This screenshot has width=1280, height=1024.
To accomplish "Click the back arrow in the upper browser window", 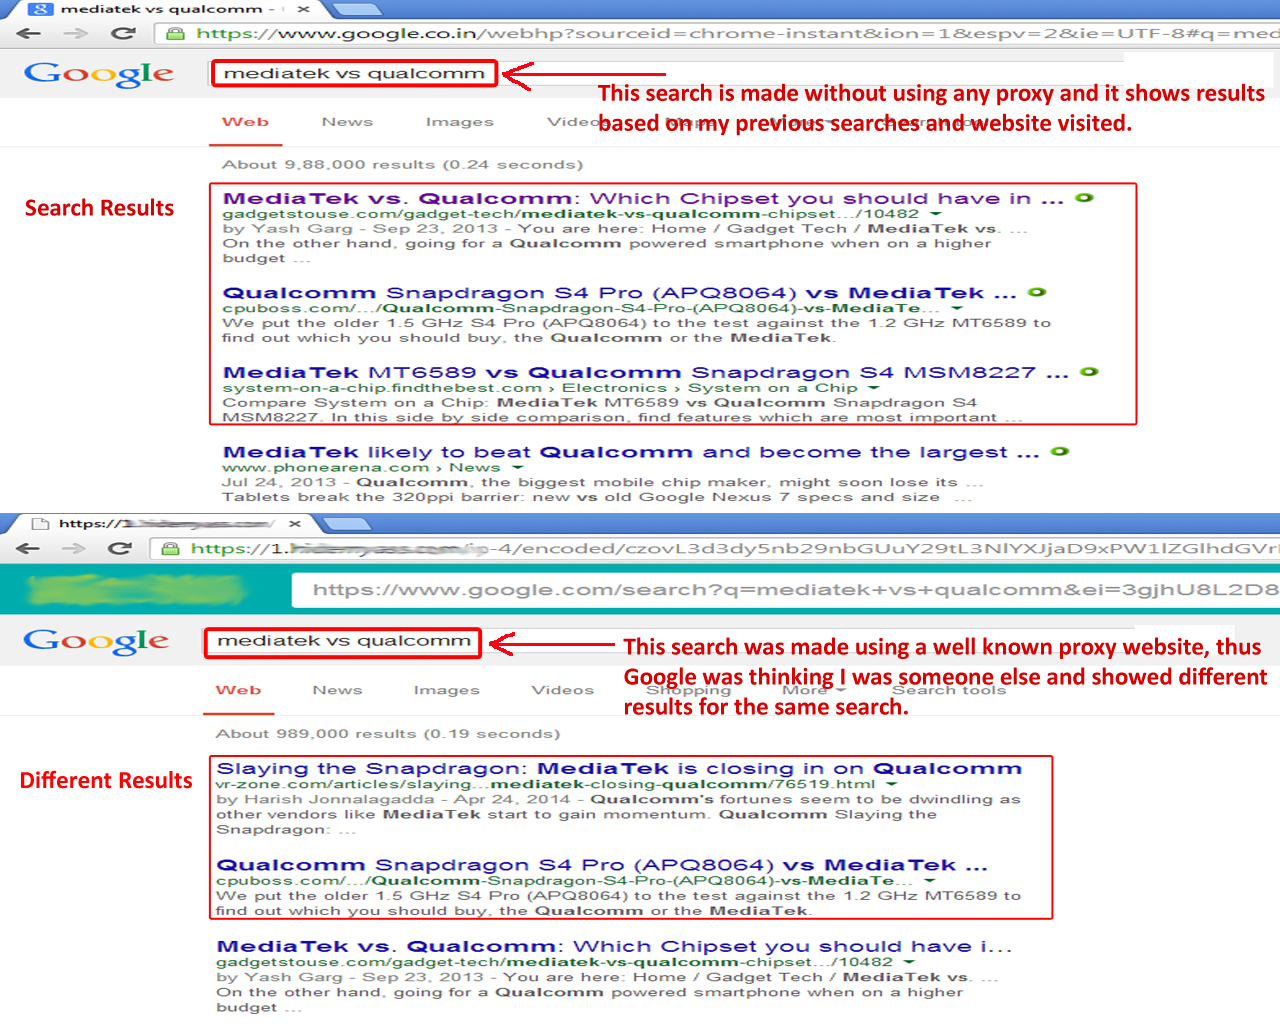I will [x=29, y=33].
